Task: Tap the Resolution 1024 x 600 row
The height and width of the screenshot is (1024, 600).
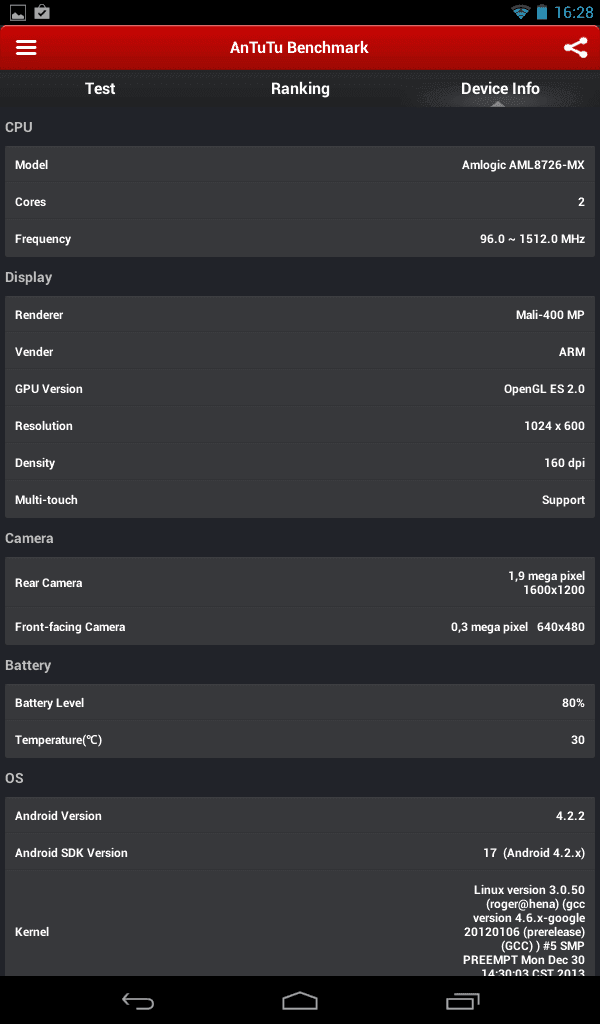Action: (x=300, y=426)
